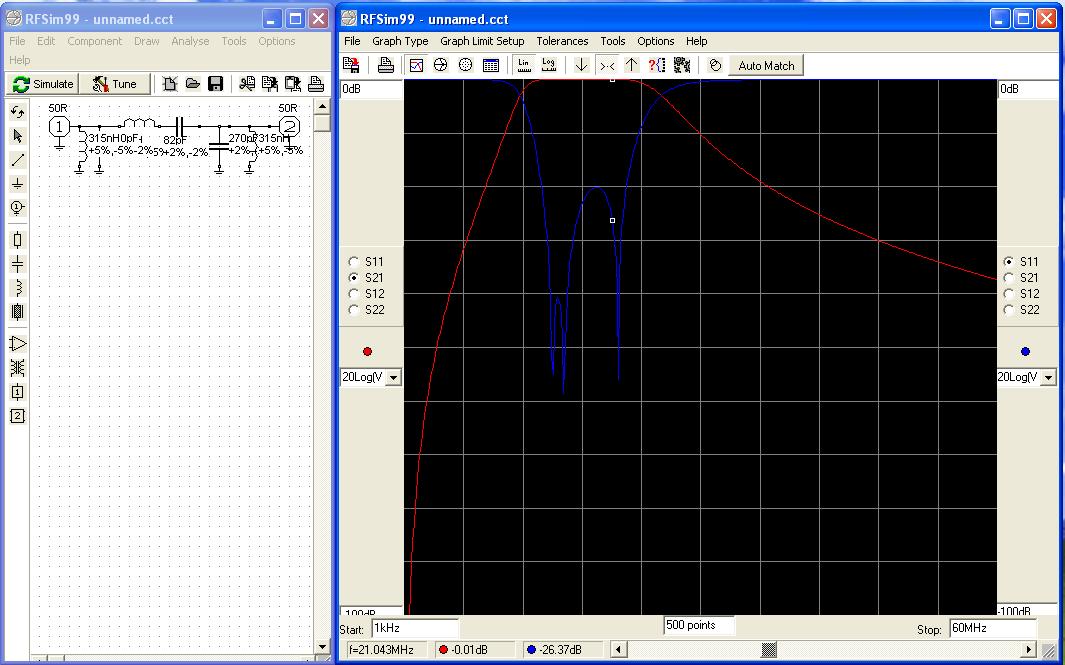The width and height of the screenshot is (1065, 665).
Task: Print the graph in graph window
Action: pyautogui.click(x=386, y=65)
